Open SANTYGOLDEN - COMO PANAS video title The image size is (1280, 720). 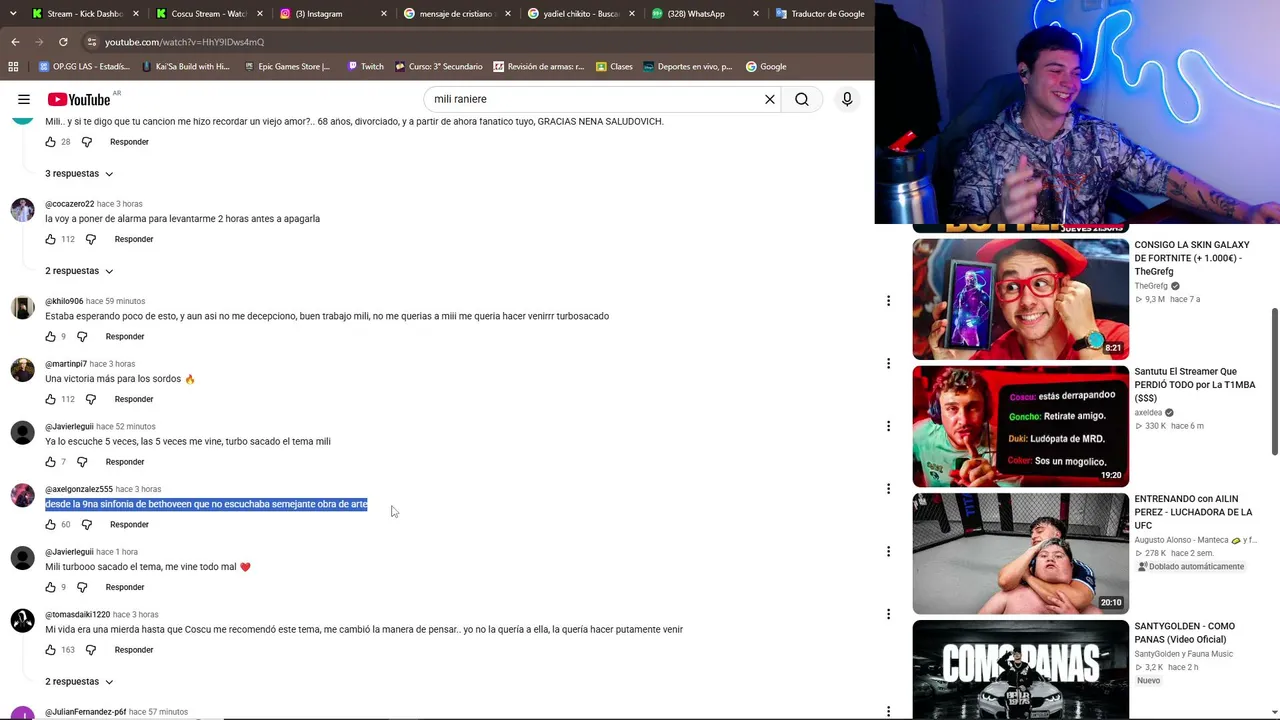(x=1184, y=633)
